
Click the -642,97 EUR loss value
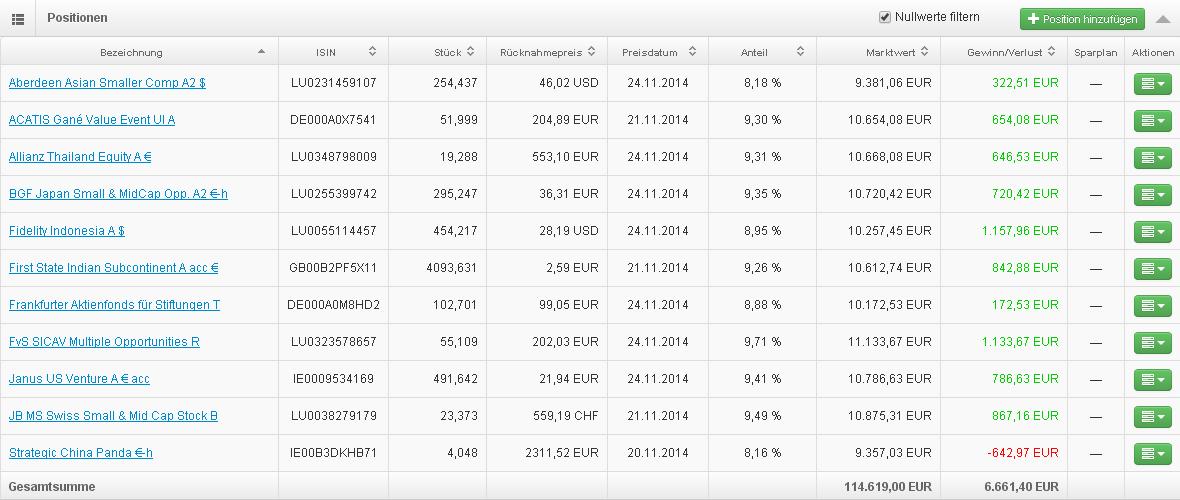(x=1022, y=453)
